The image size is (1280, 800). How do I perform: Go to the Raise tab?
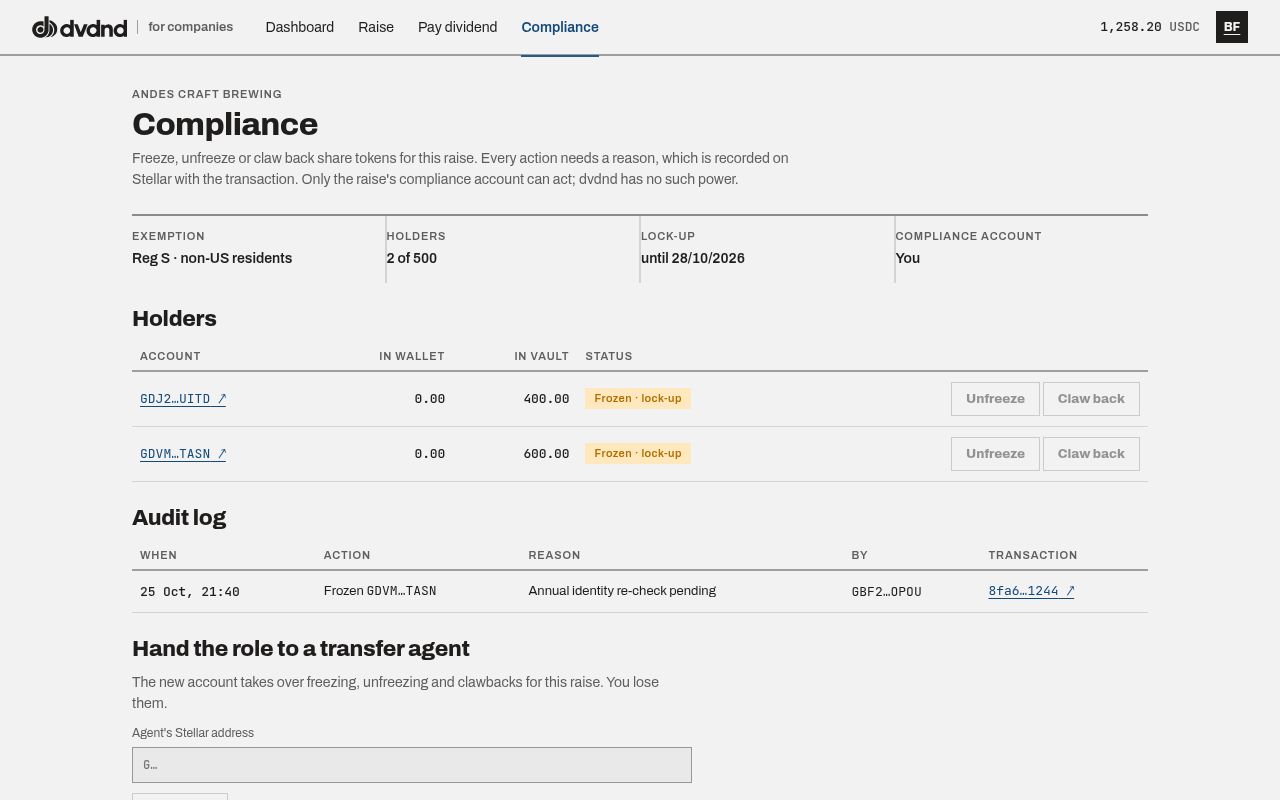376,27
